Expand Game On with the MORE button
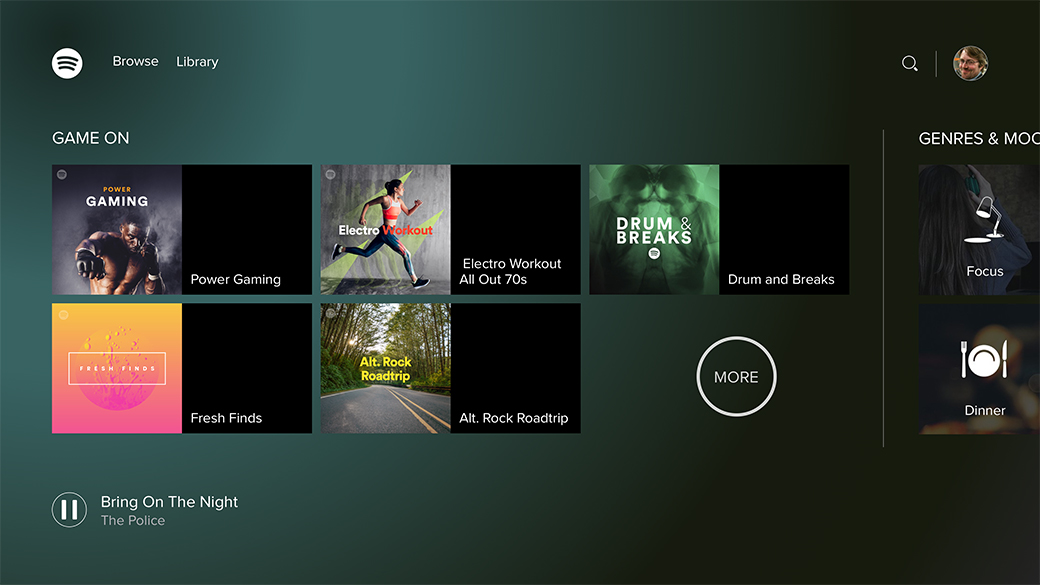 click(x=736, y=377)
